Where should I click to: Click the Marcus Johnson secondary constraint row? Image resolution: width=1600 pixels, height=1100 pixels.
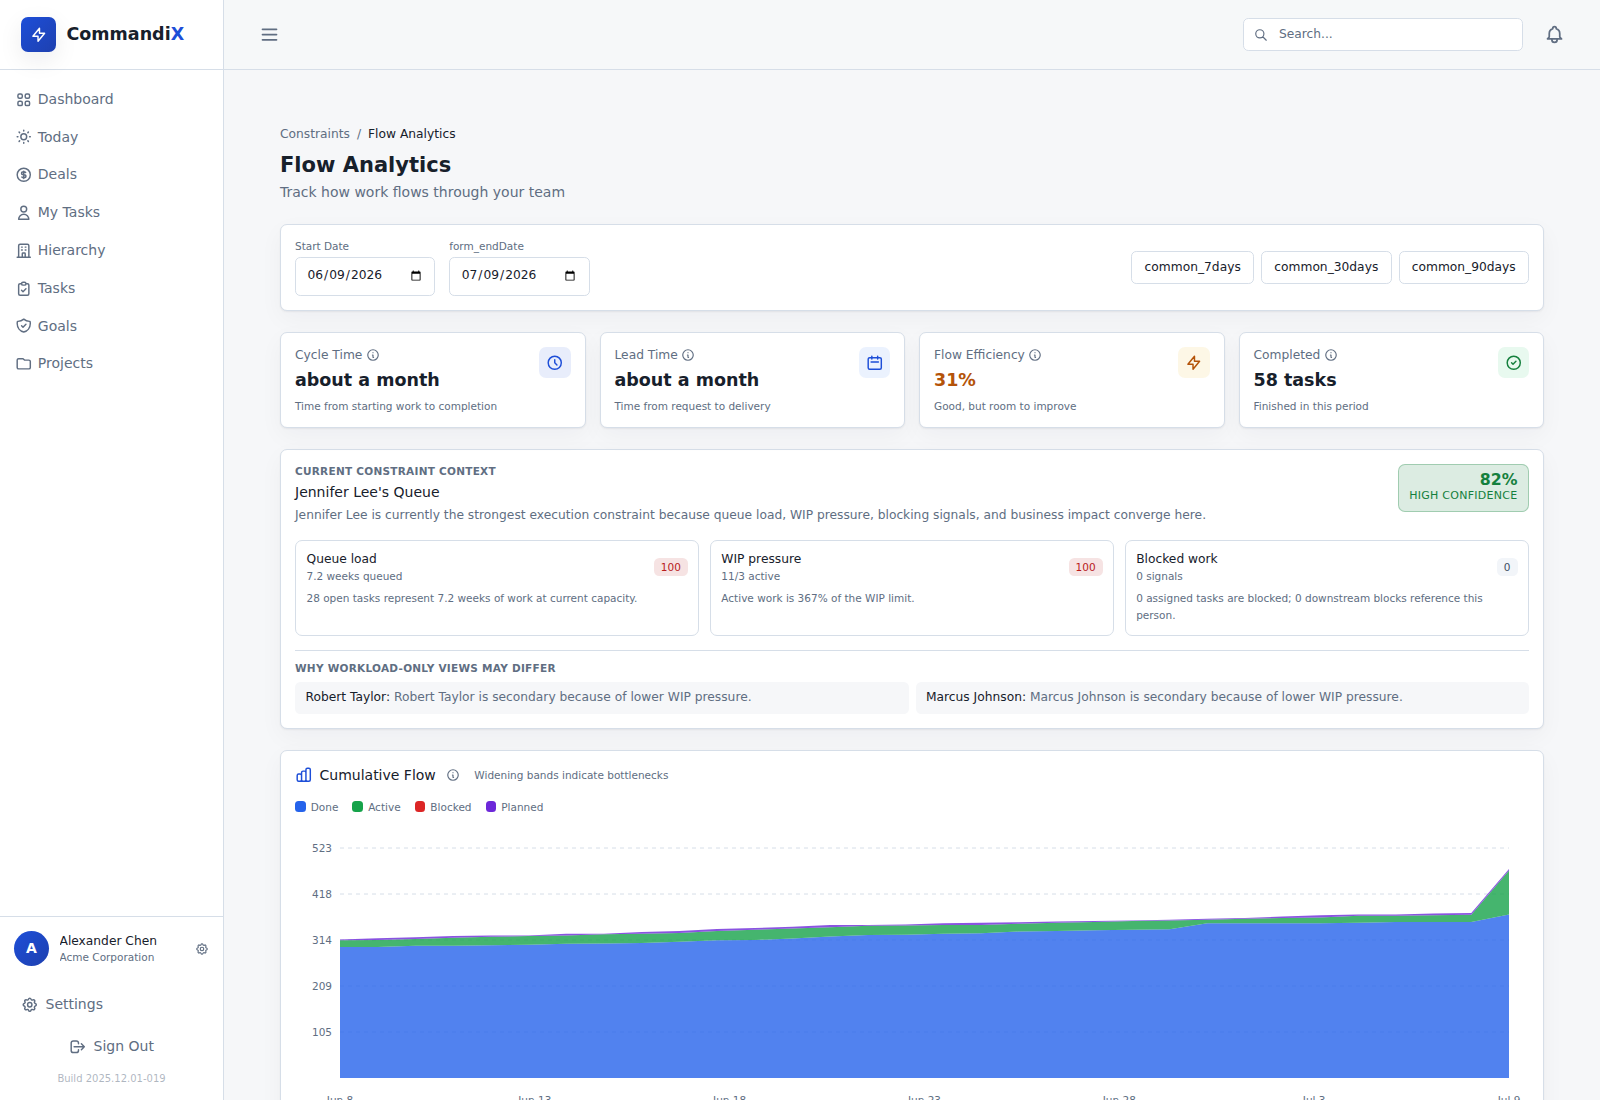click(x=1222, y=697)
